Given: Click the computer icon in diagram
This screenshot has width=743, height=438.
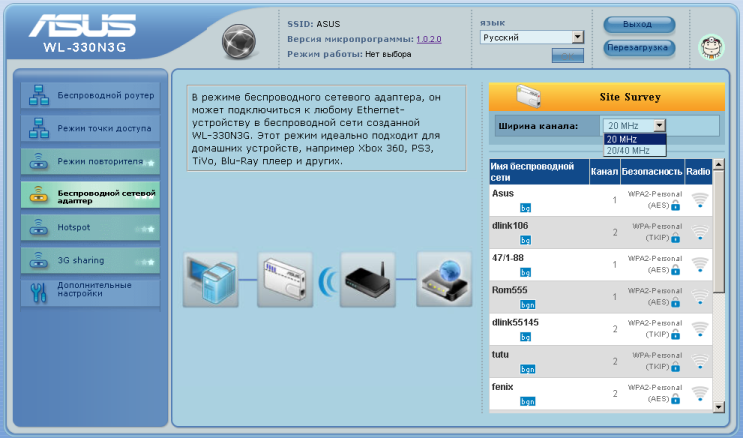Looking at the screenshot, I should coord(211,280).
